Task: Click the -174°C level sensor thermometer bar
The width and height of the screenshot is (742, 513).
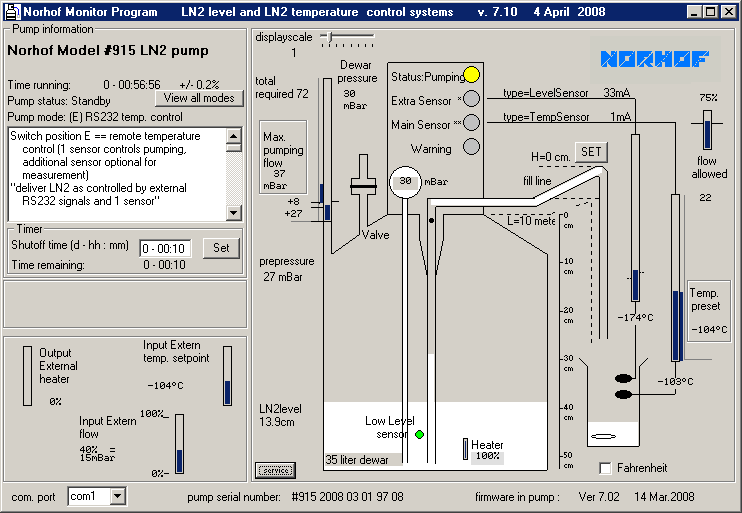Action: pos(636,218)
